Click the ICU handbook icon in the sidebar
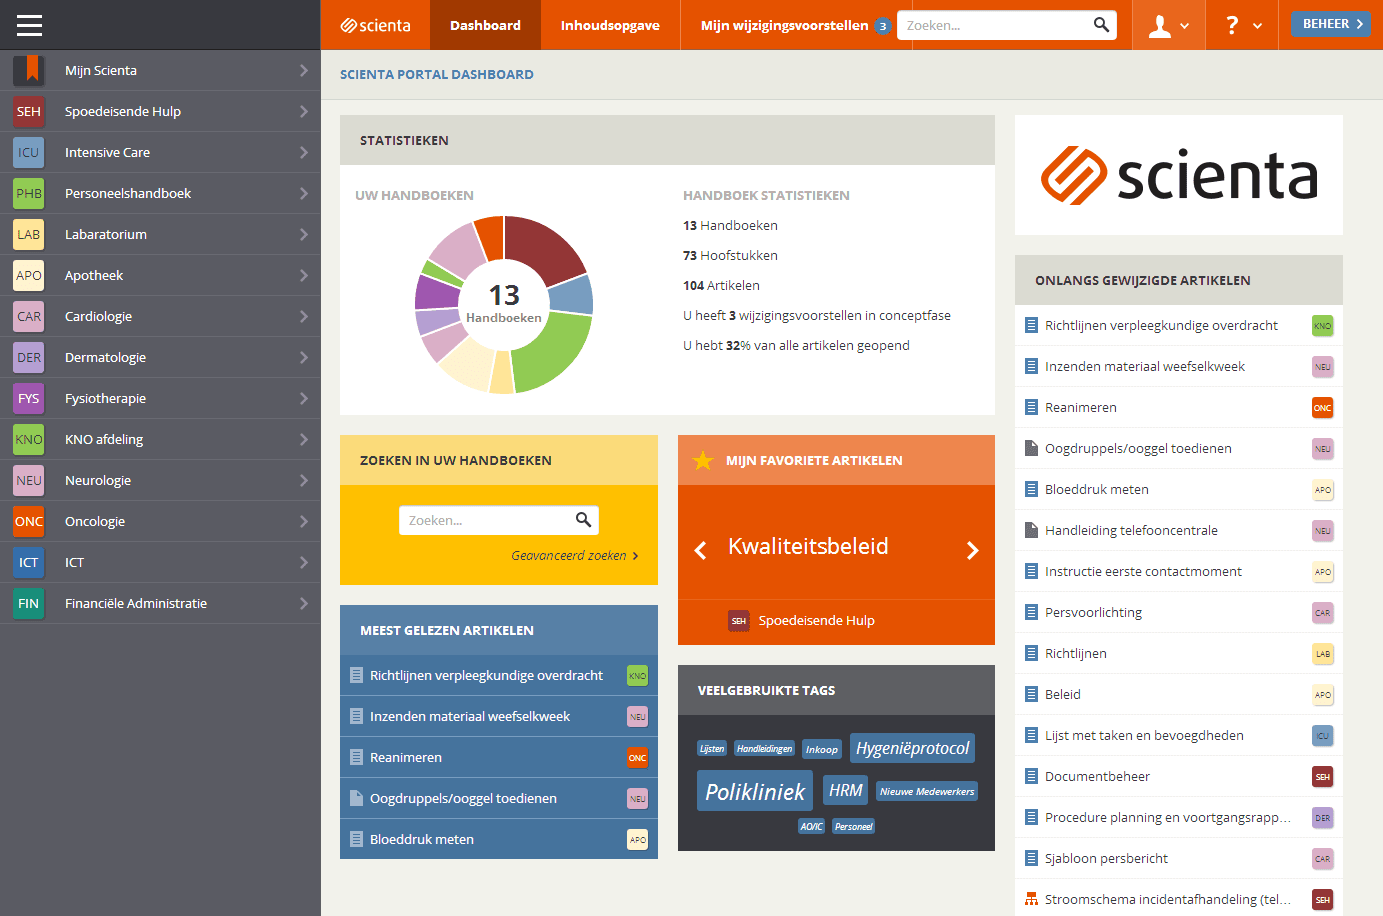 click(x=29, y=152)
